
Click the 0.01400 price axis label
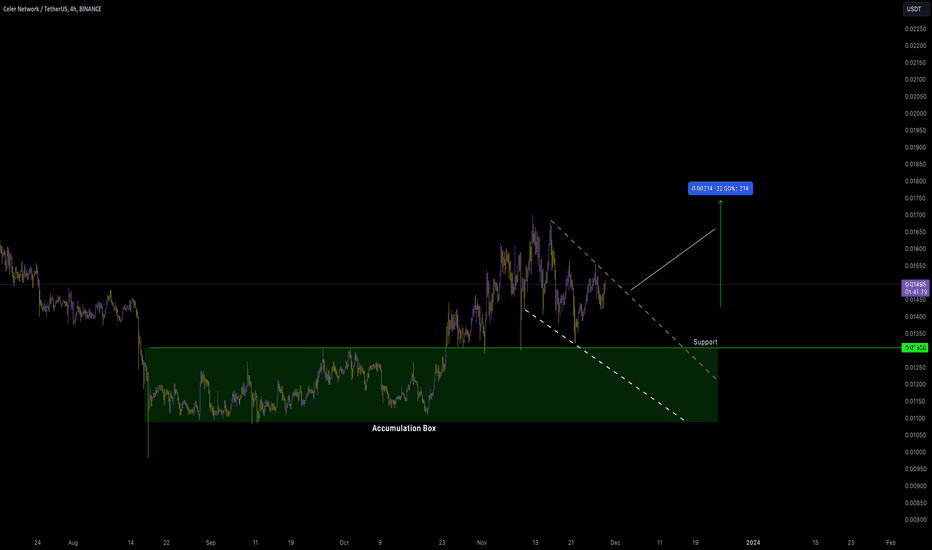pos(915,317)
